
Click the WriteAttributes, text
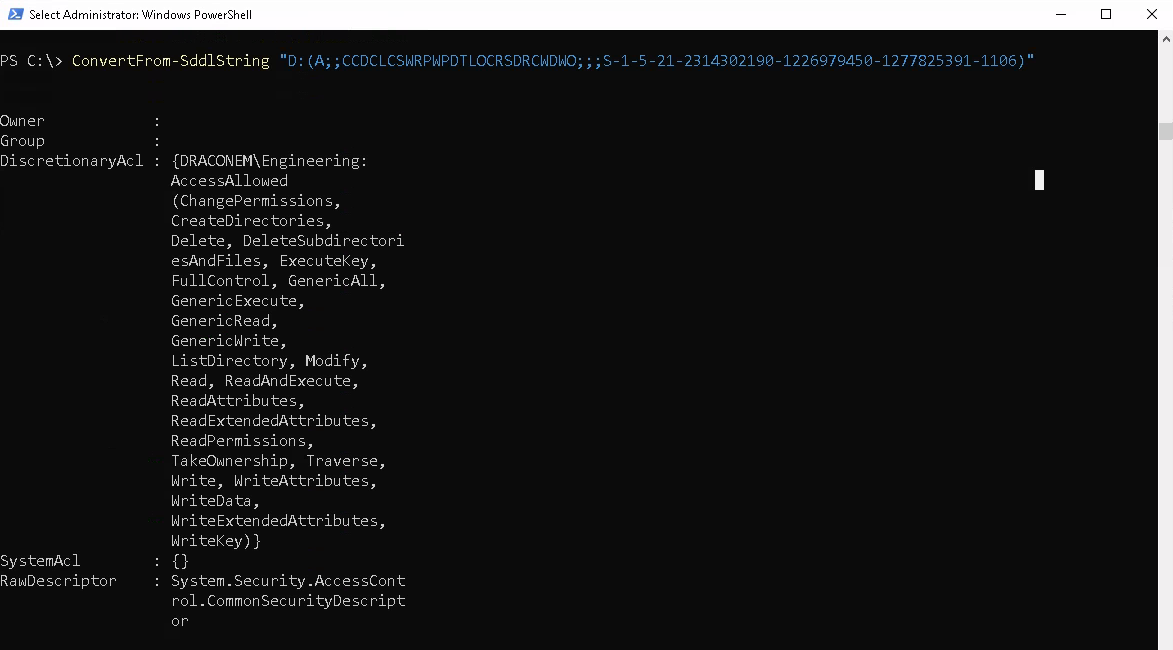(306, 481)
